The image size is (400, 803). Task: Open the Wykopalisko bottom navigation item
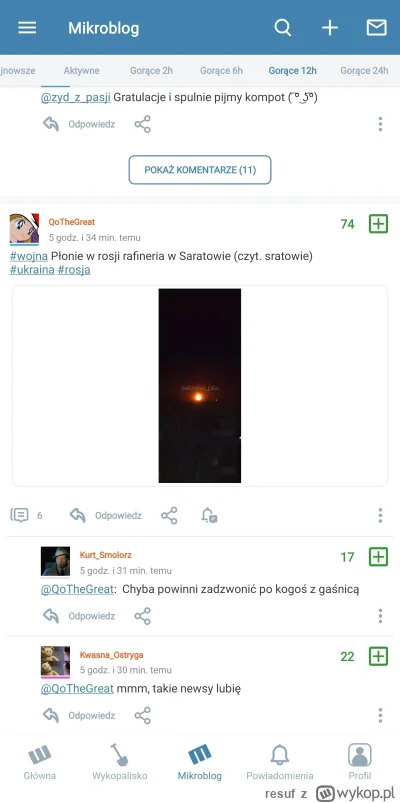(x=119, y=762)
